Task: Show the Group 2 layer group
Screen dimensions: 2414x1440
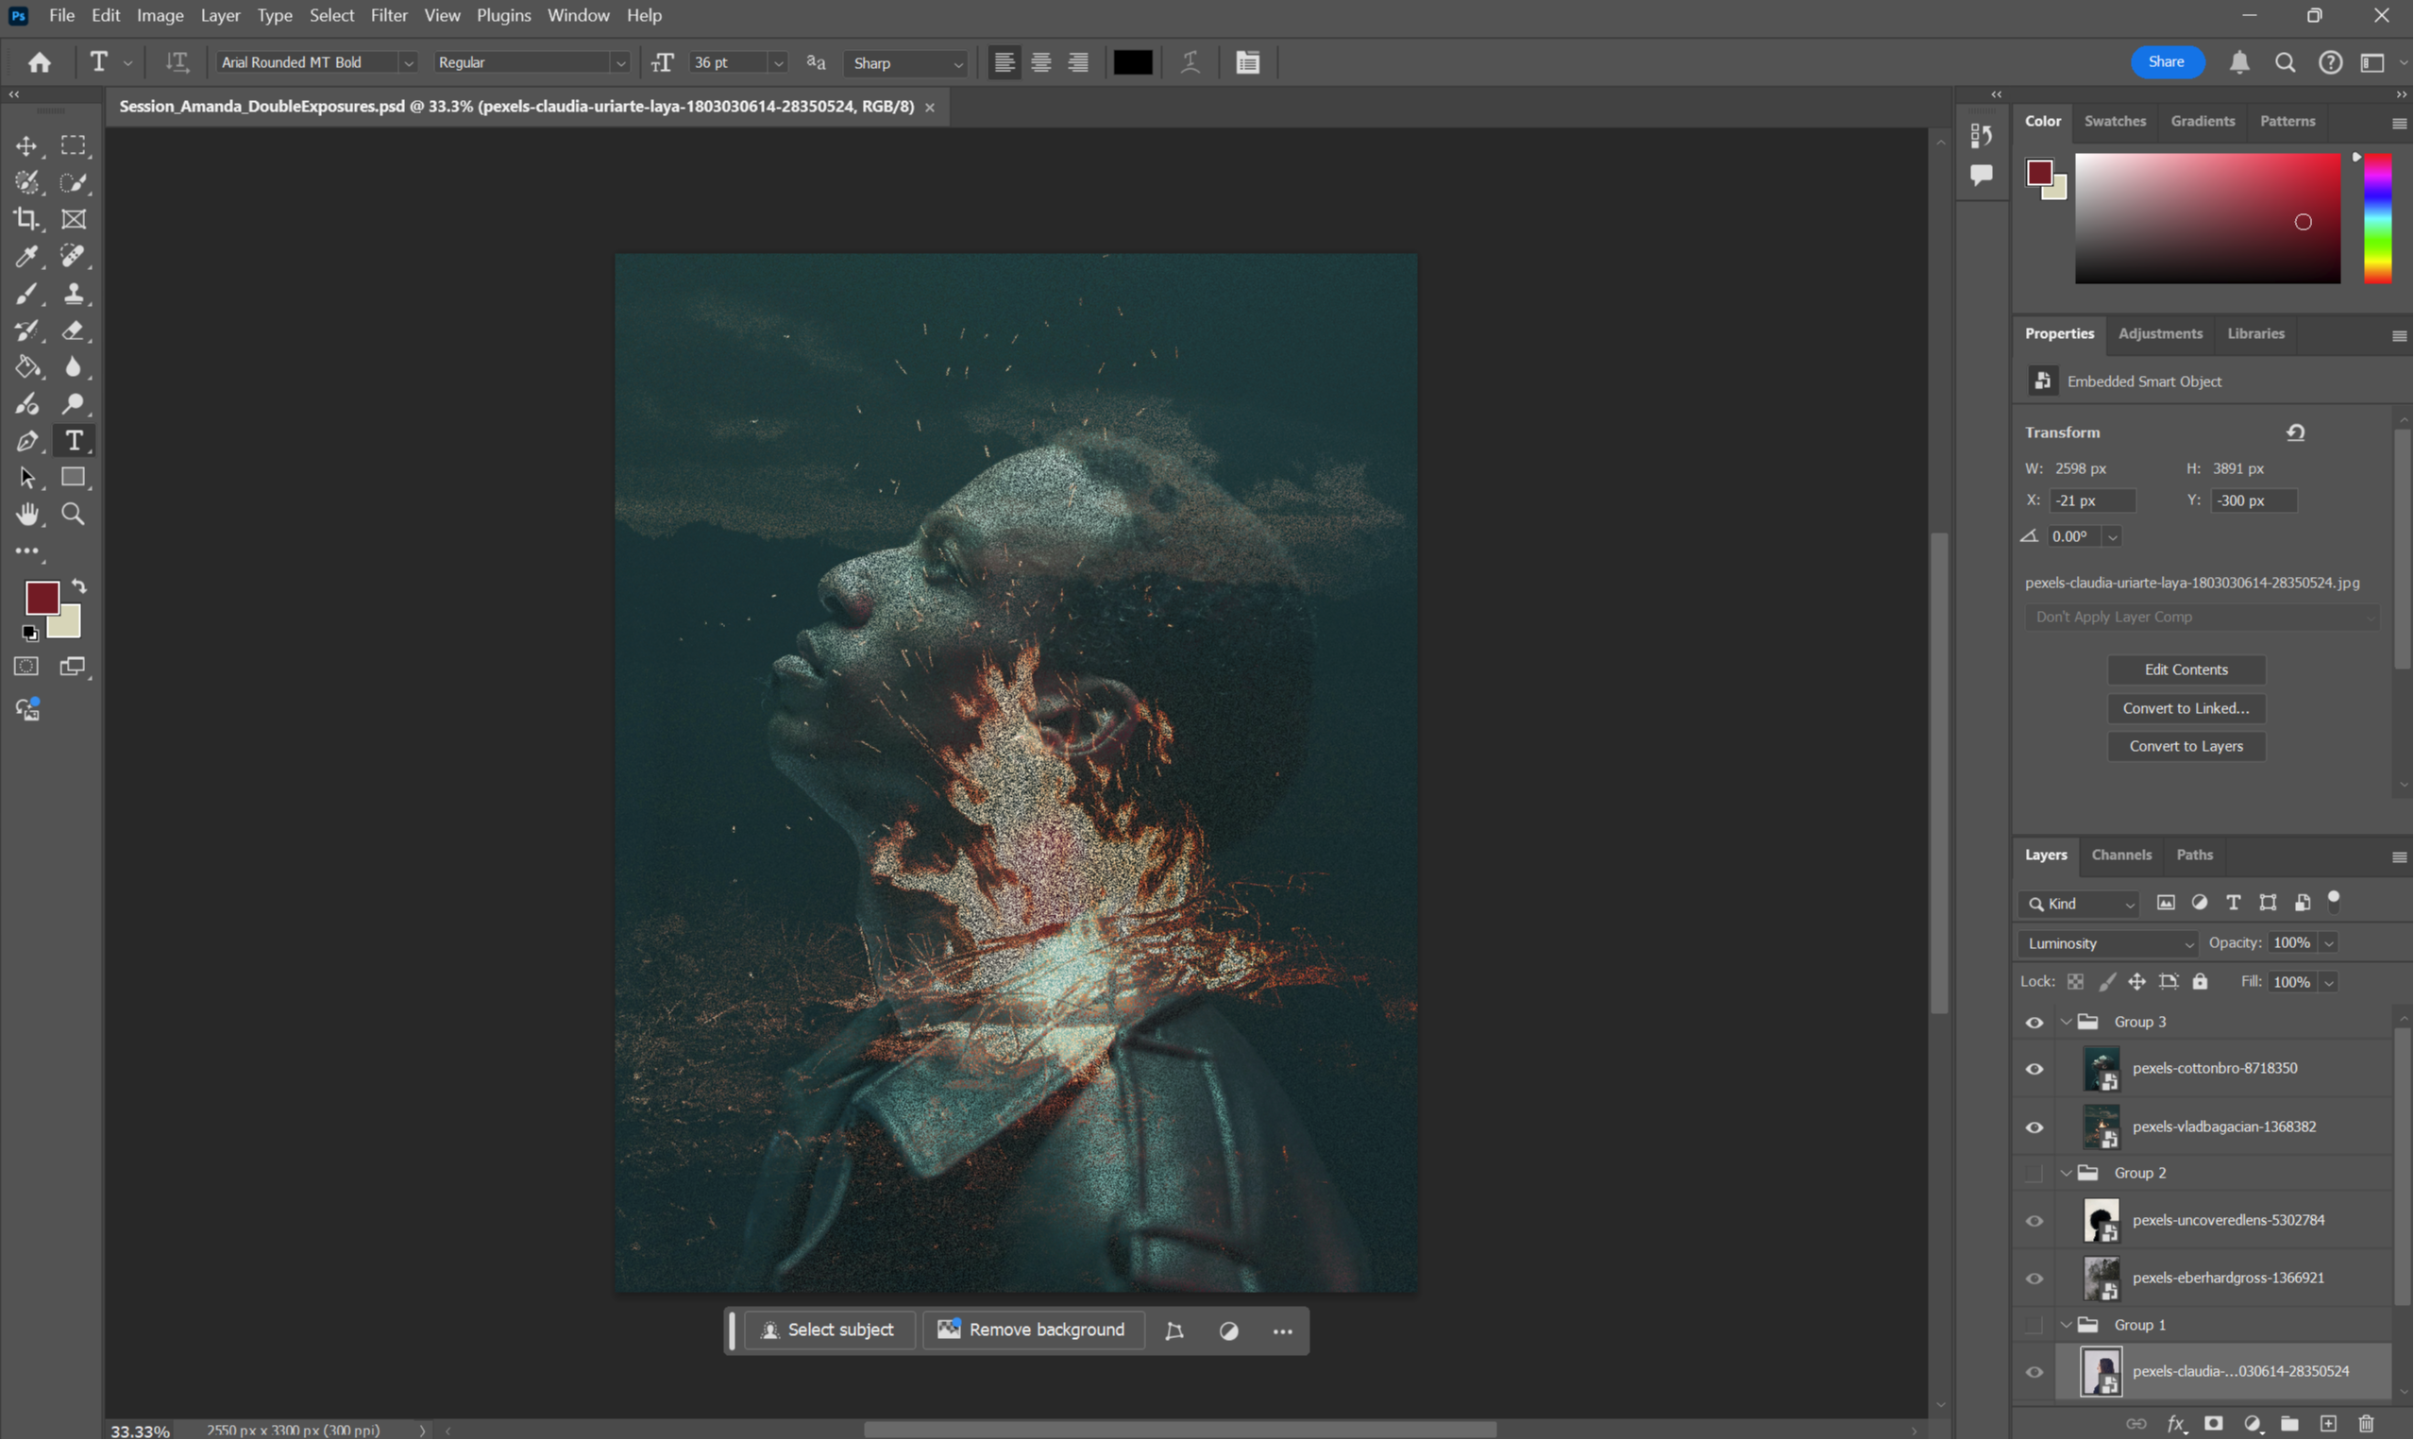Action: pos(2034,1173)
